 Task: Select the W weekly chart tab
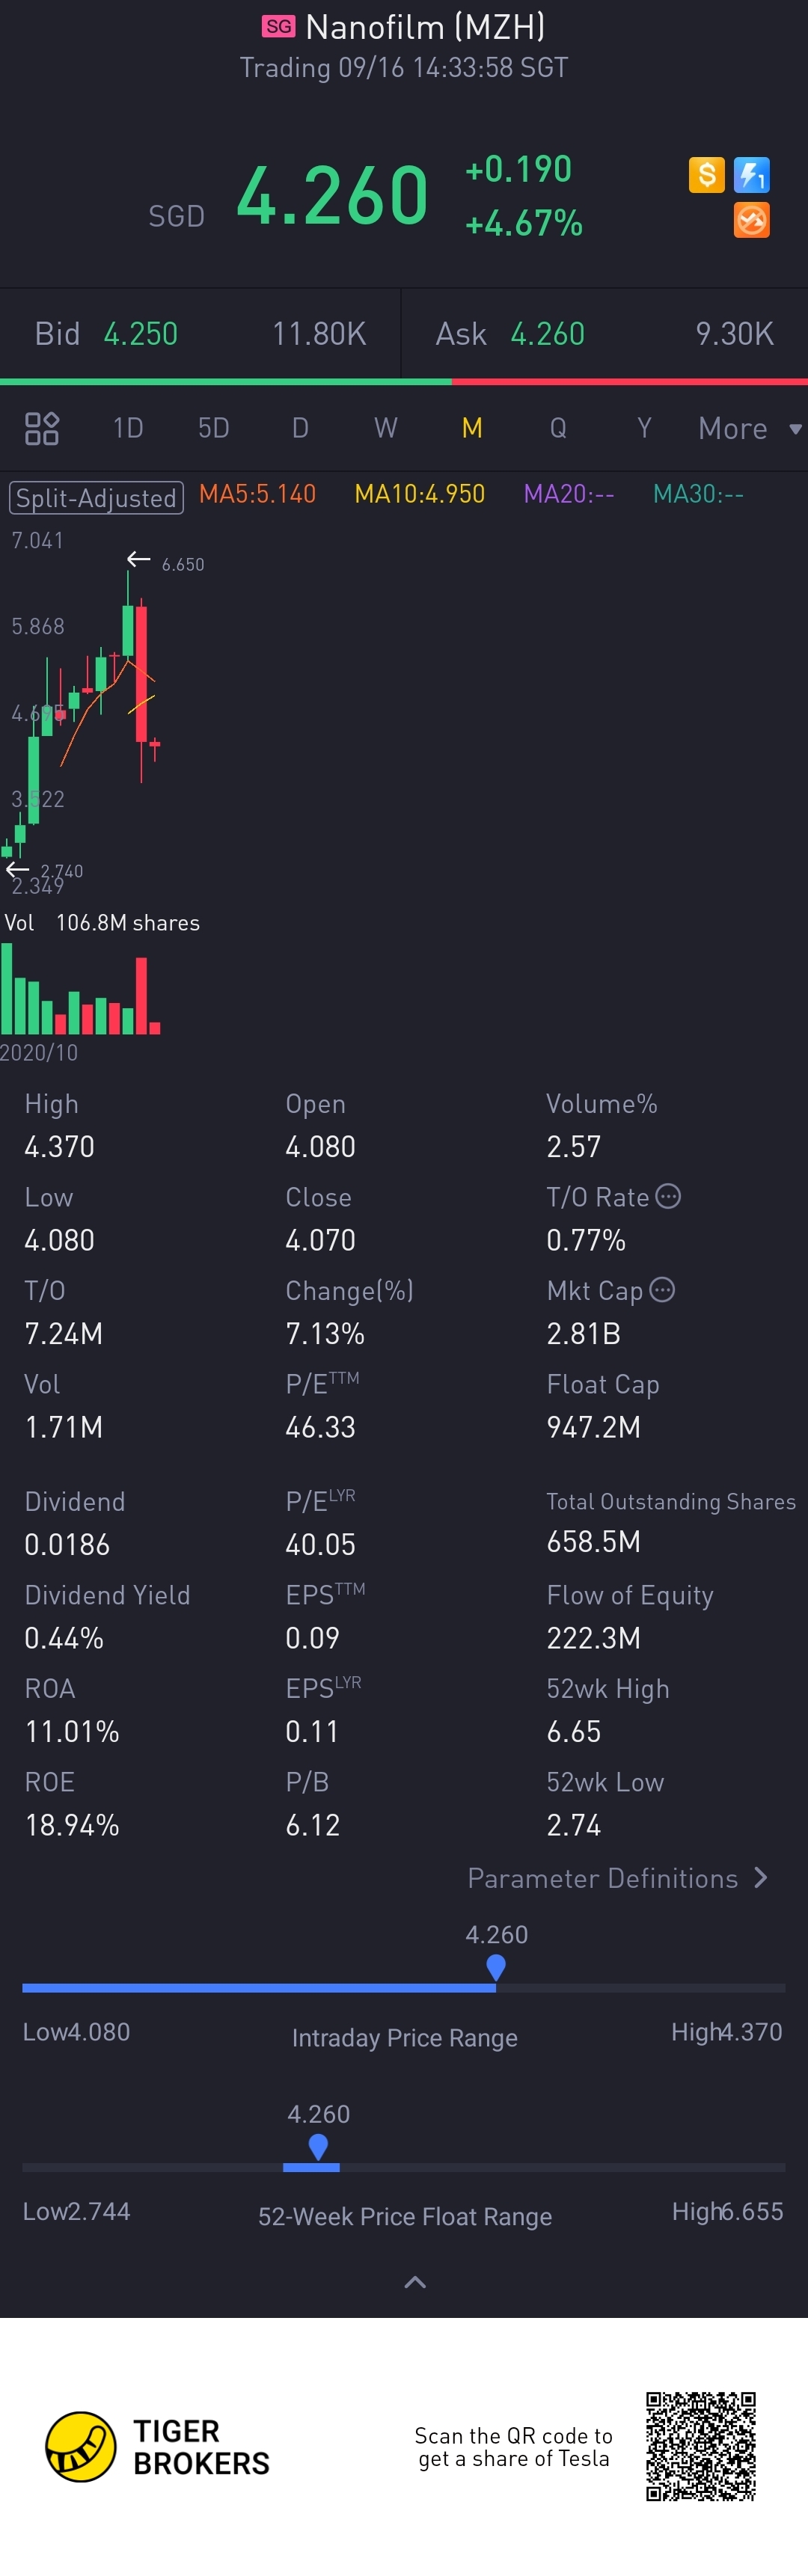386,429
